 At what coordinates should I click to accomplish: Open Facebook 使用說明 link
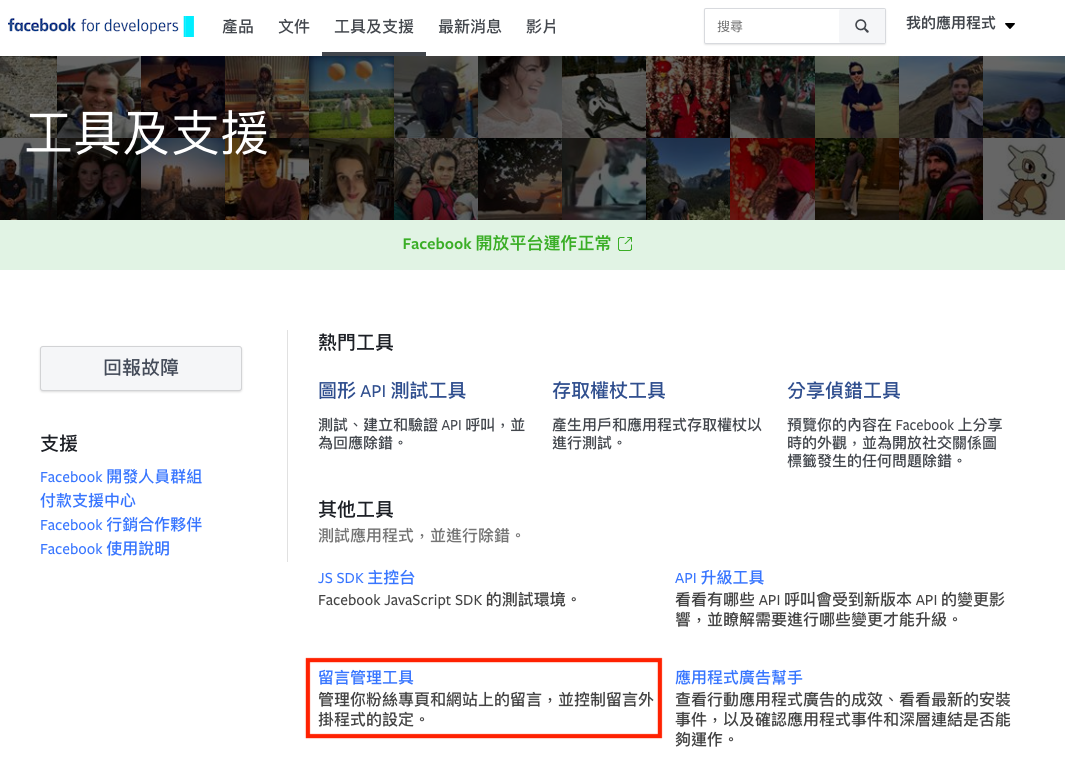(105, 548)
